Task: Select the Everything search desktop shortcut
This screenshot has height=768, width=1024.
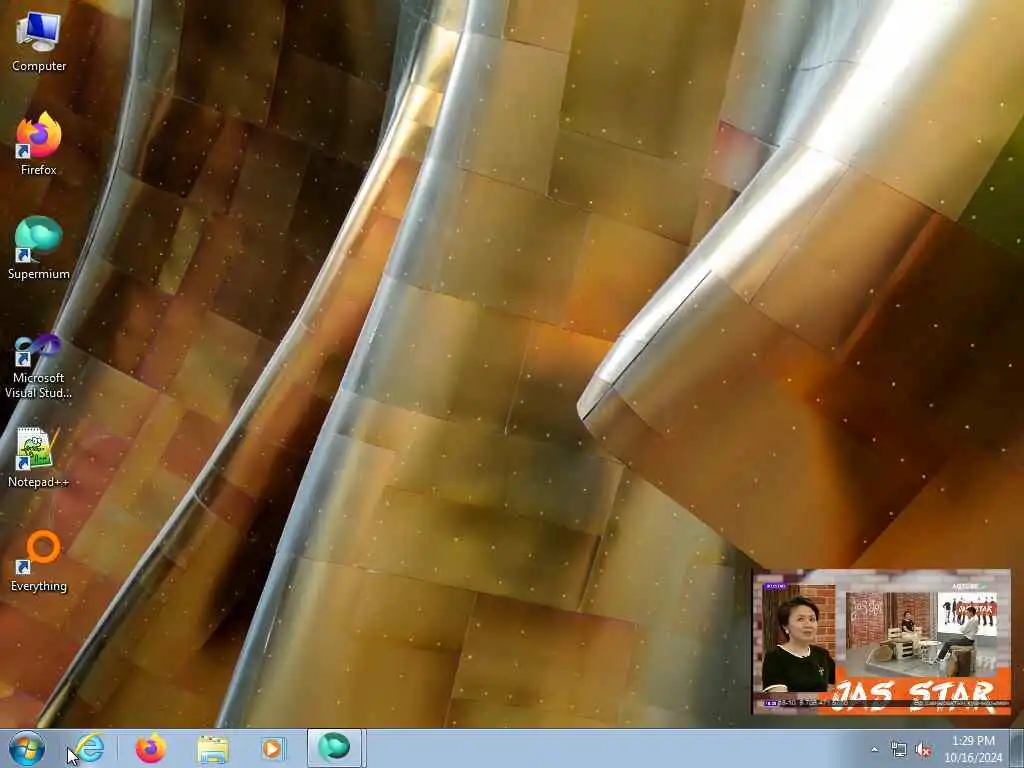Action: pos(39,562)
